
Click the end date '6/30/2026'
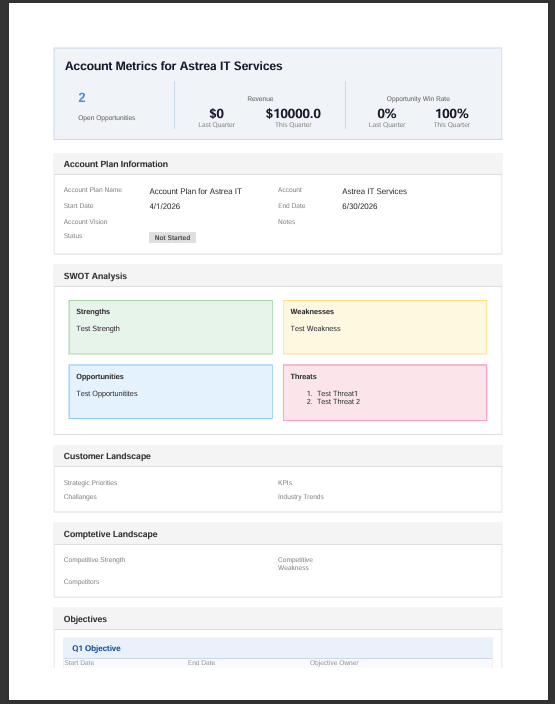[x=360, y=207]
